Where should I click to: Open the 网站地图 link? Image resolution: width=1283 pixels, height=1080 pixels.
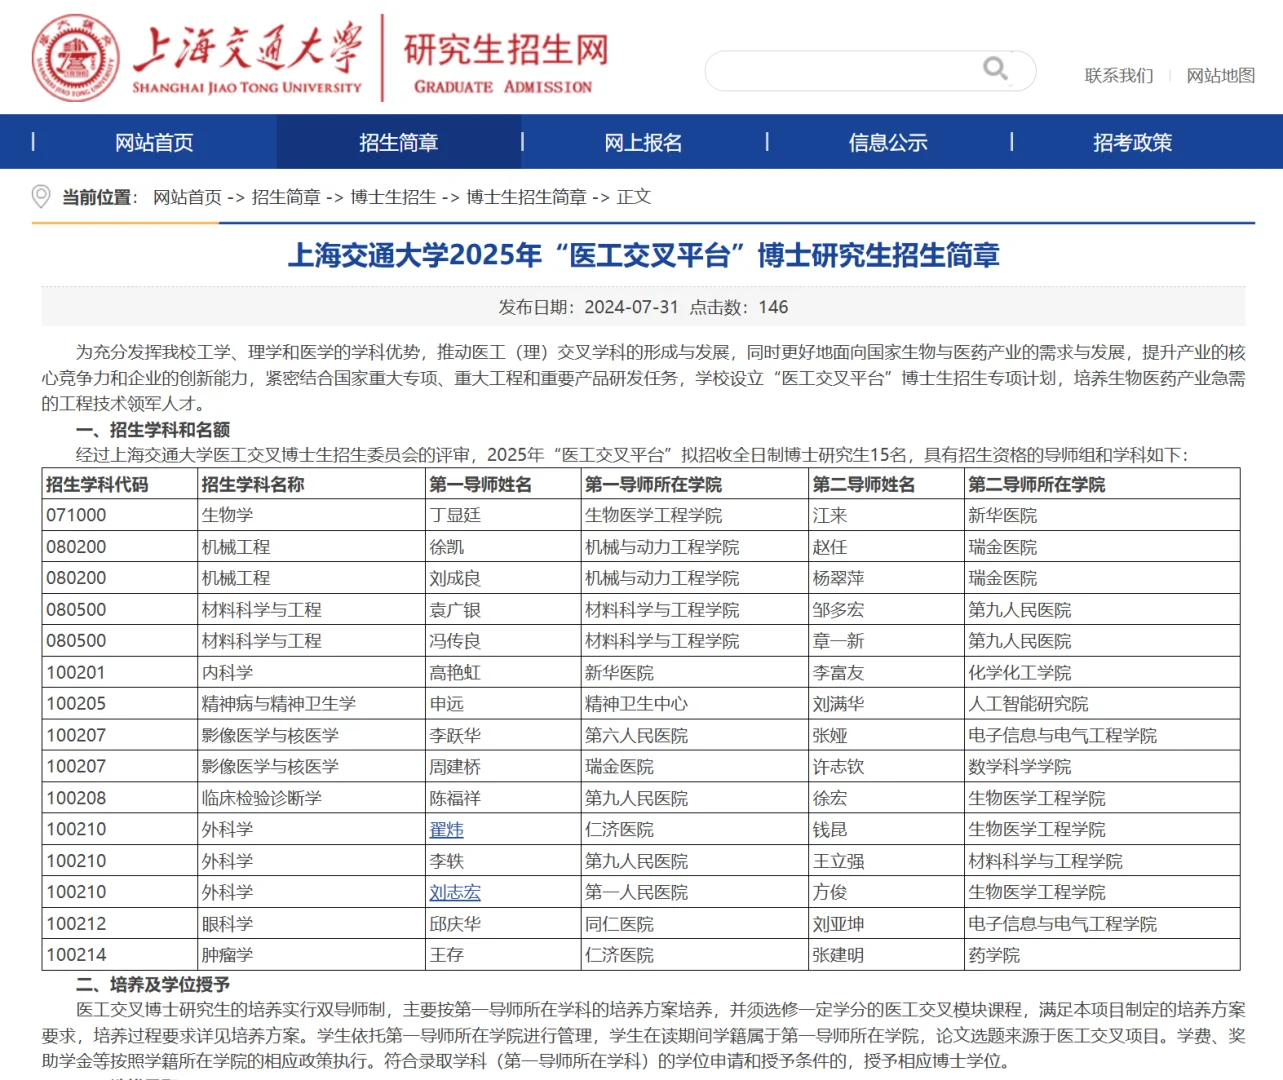point(1221,76)
